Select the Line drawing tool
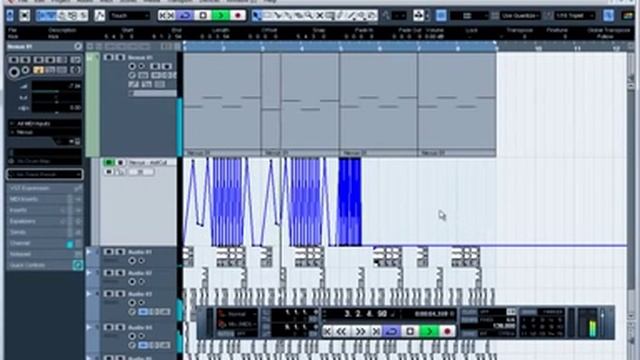 (351, 16)
